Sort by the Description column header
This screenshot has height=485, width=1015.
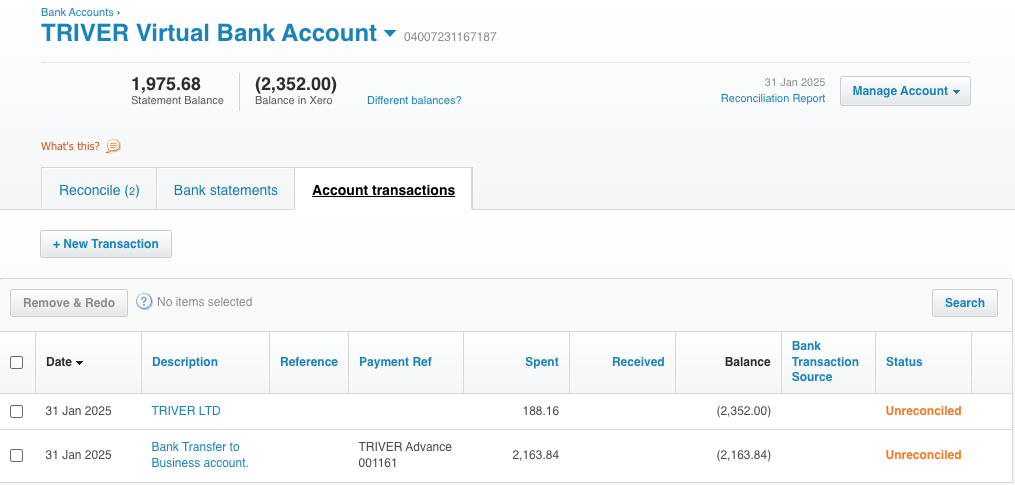pos(185,362)
